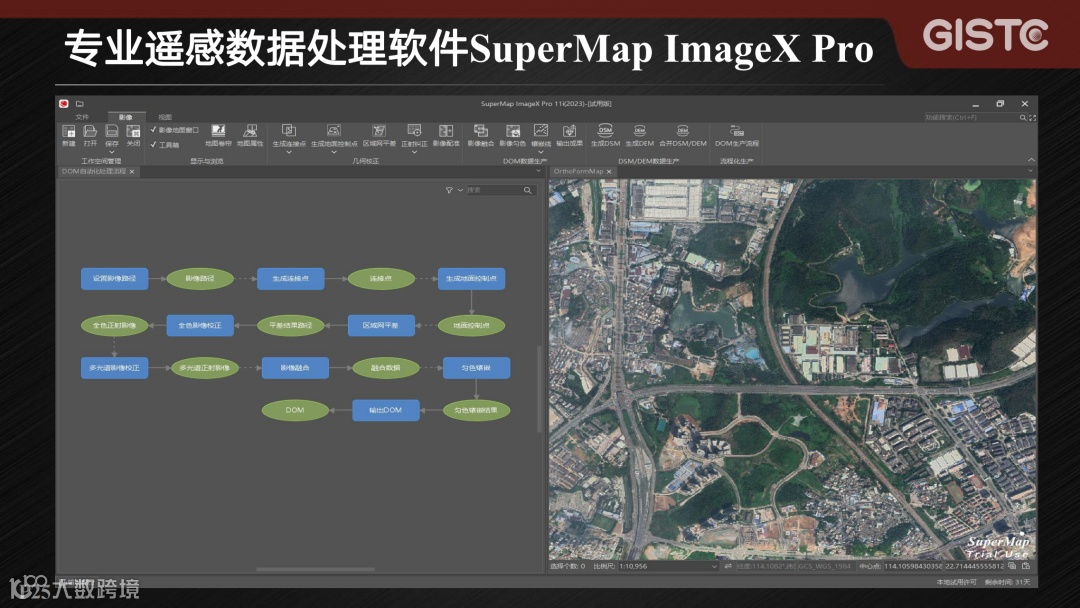Click the 生成DSM icon
This screenshot has width=1080, height=608.
605,130
